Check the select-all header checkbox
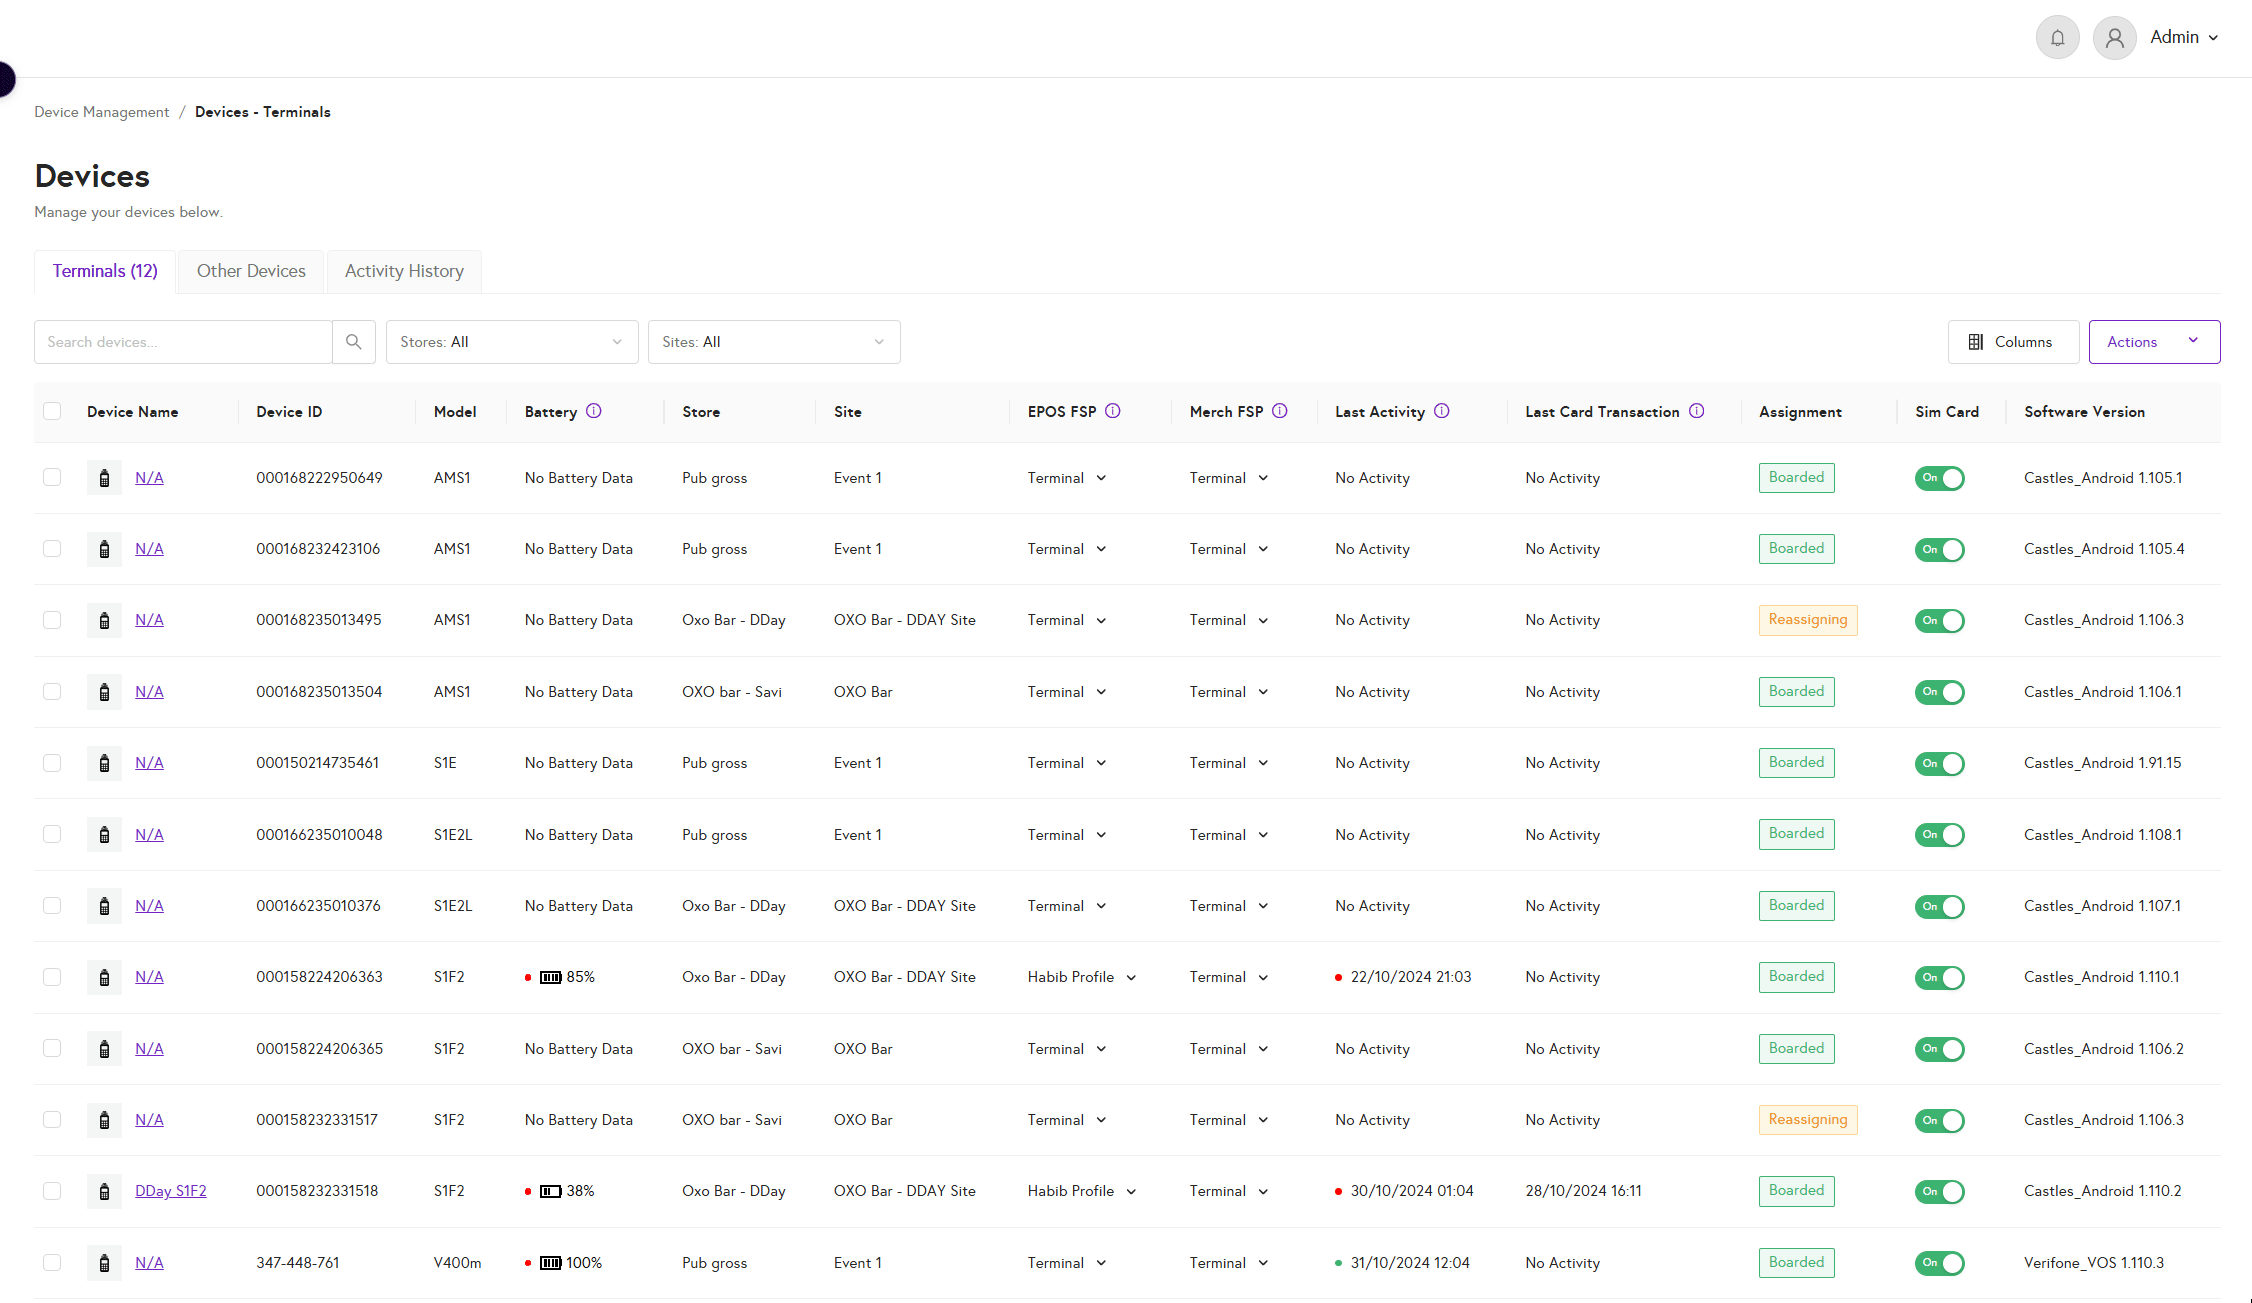 52,411
